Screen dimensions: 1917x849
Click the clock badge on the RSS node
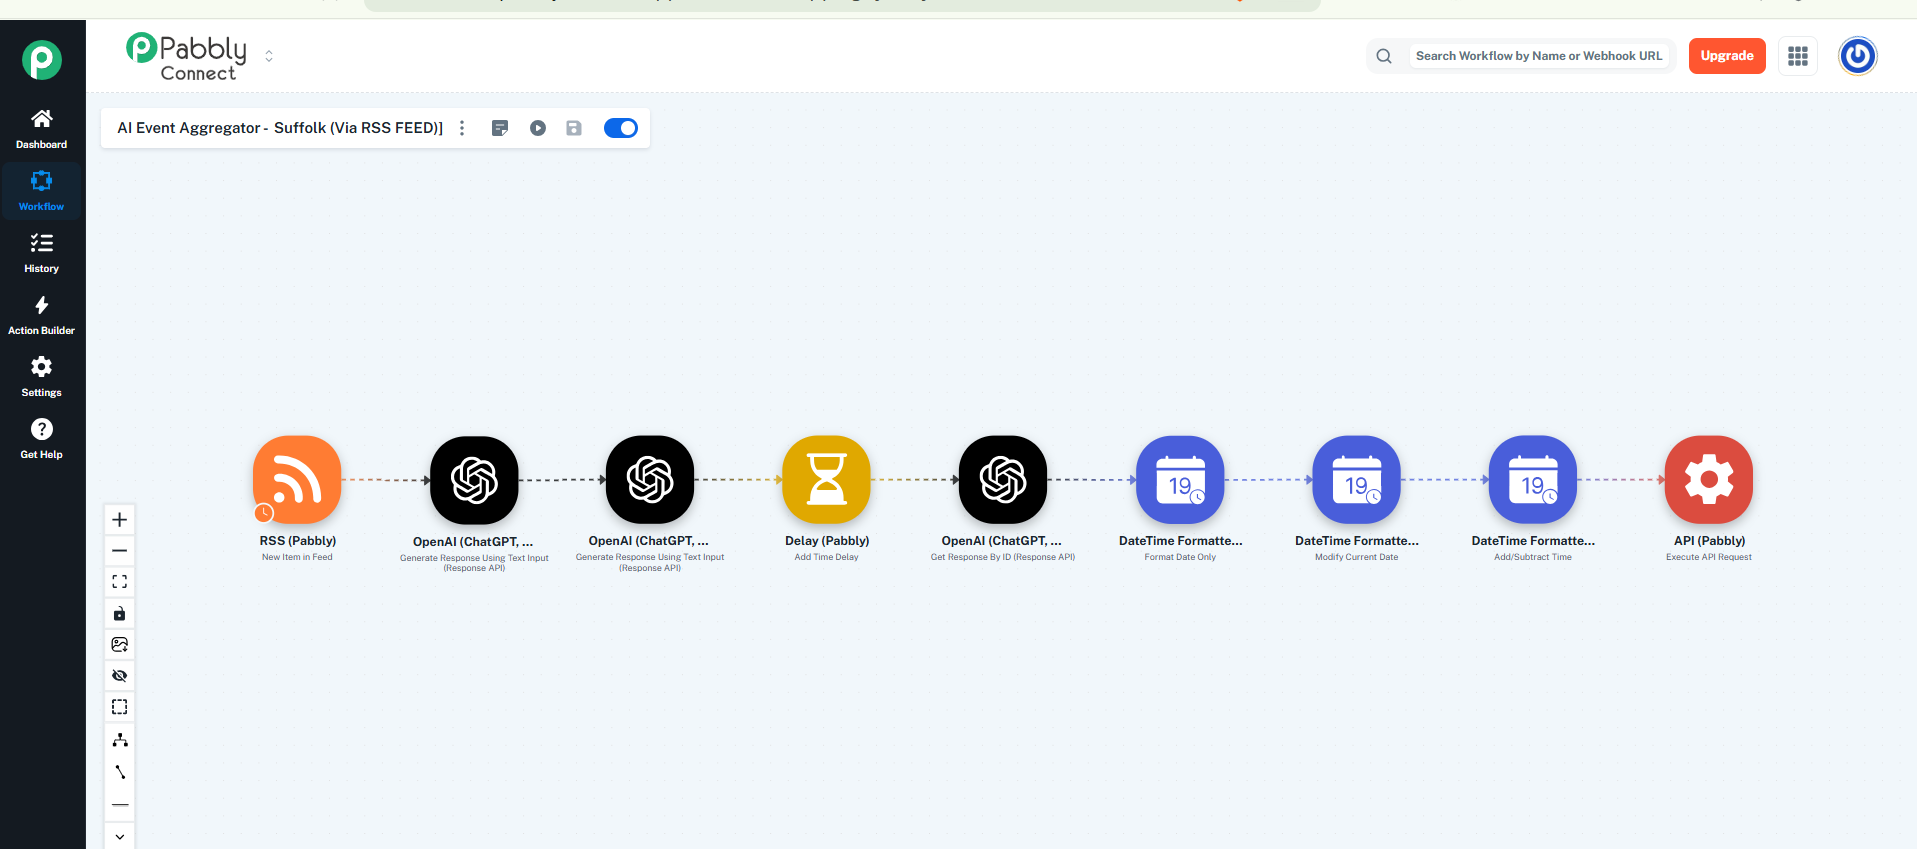coord(264,513)
